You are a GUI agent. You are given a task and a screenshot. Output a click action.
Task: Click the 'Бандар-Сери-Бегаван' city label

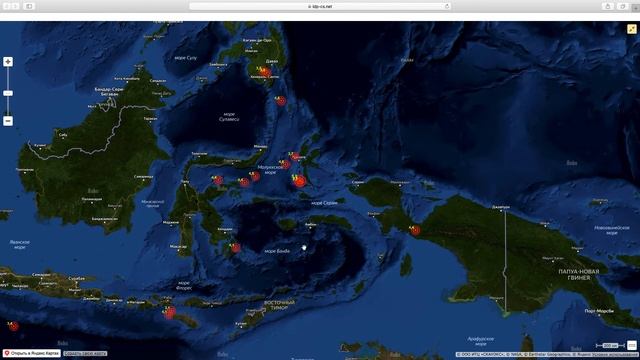click(x=109, y=91)
